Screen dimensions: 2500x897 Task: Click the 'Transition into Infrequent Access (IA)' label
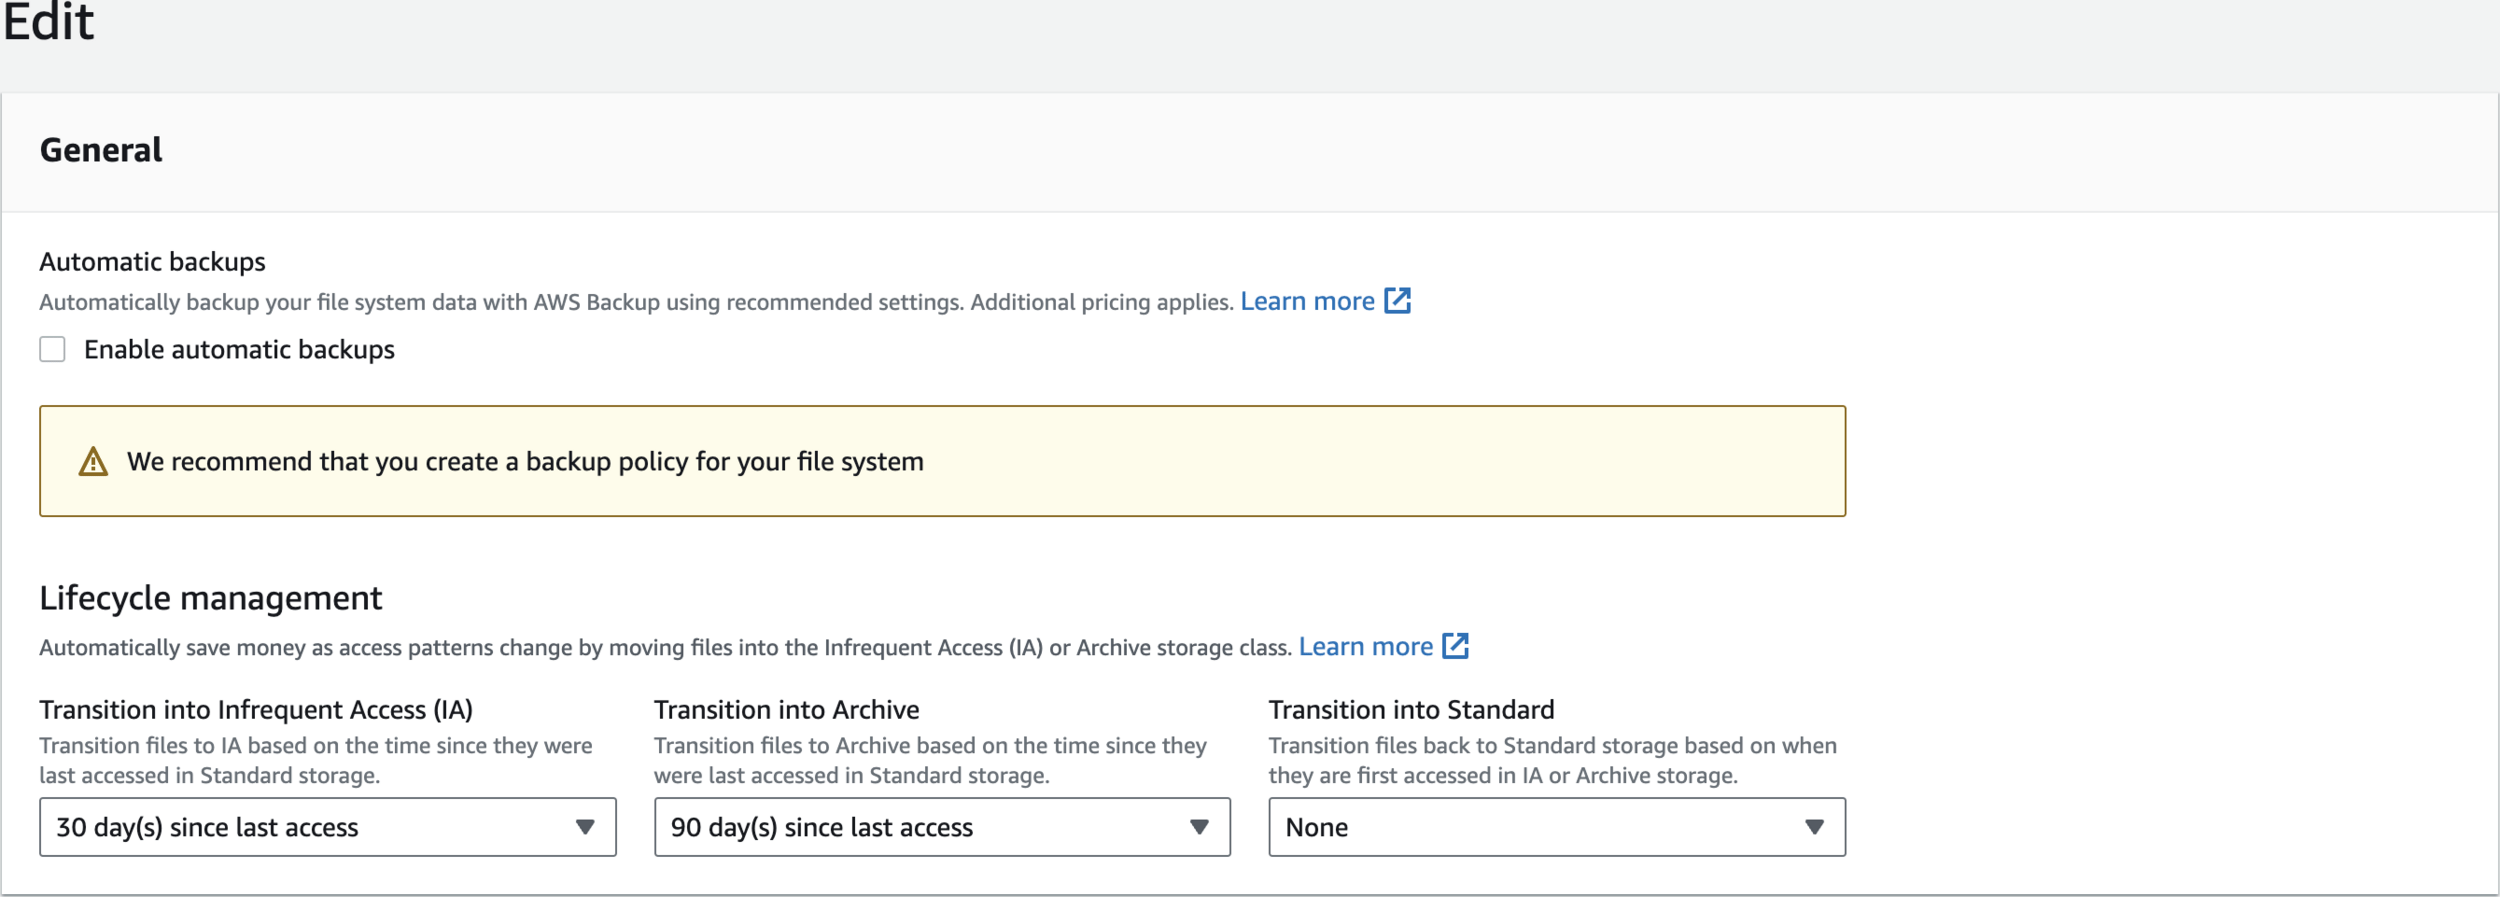256,709
